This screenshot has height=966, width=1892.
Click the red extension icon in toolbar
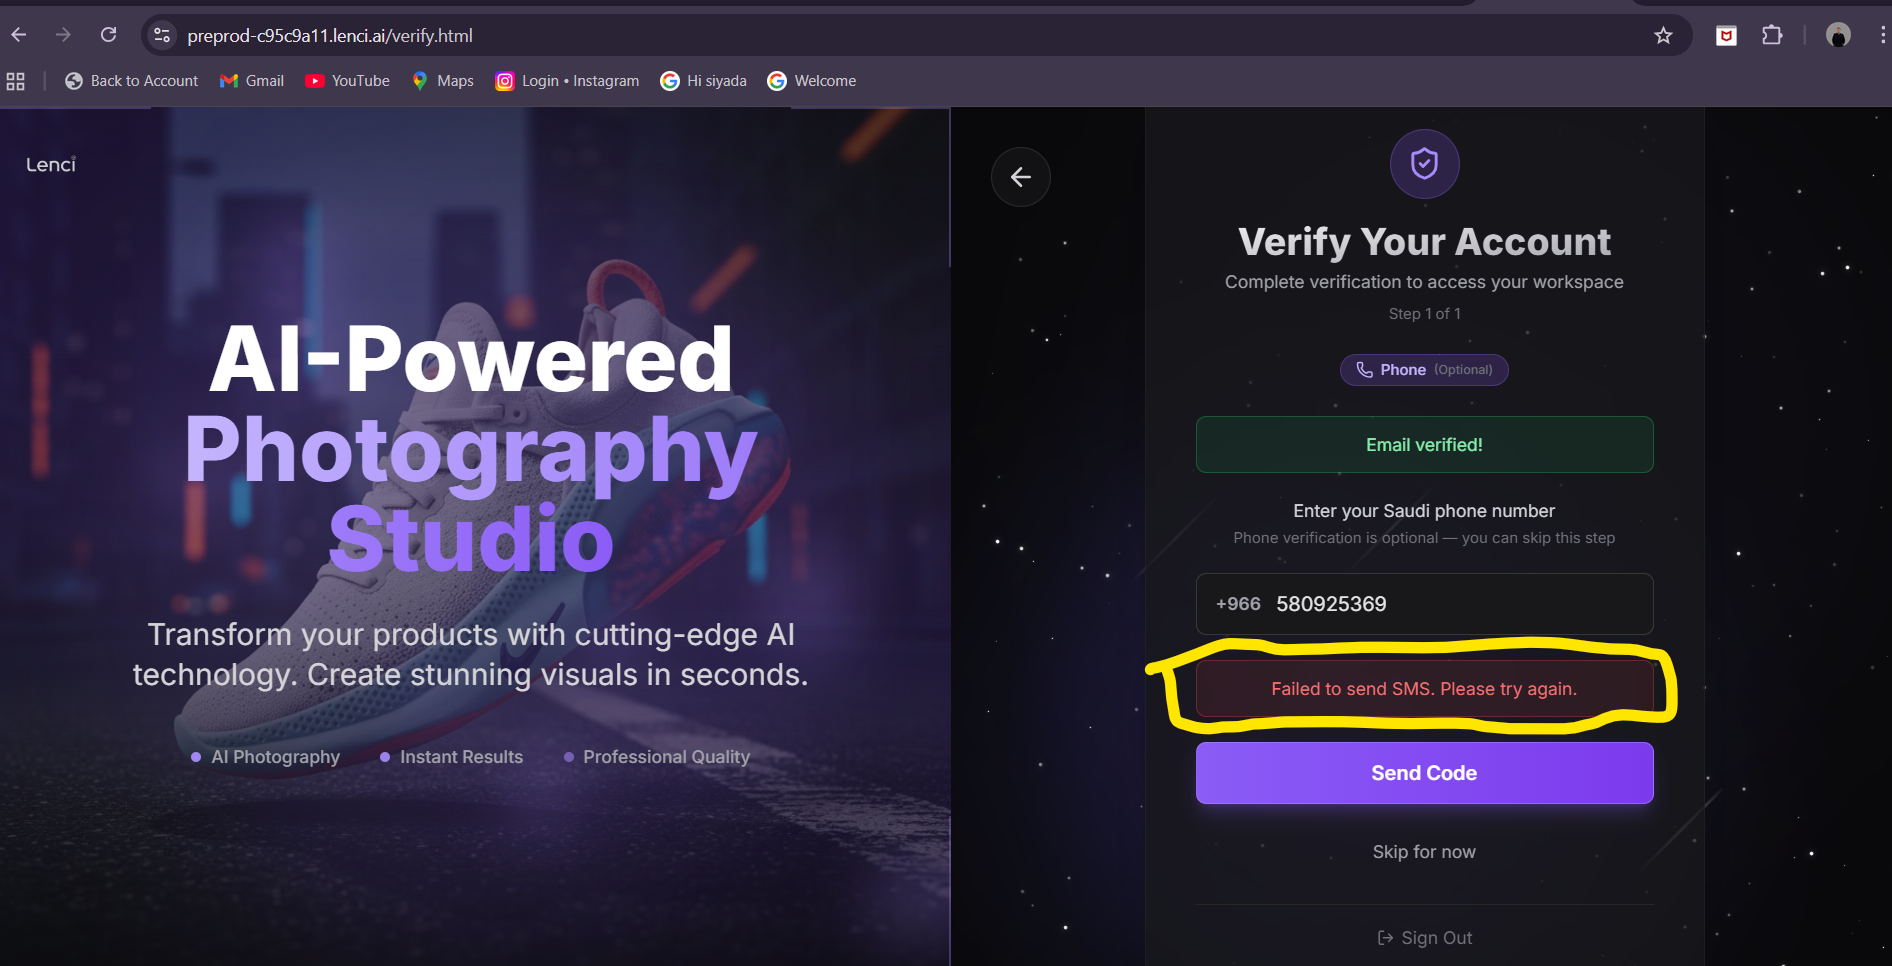click(x=1726, y=36)
